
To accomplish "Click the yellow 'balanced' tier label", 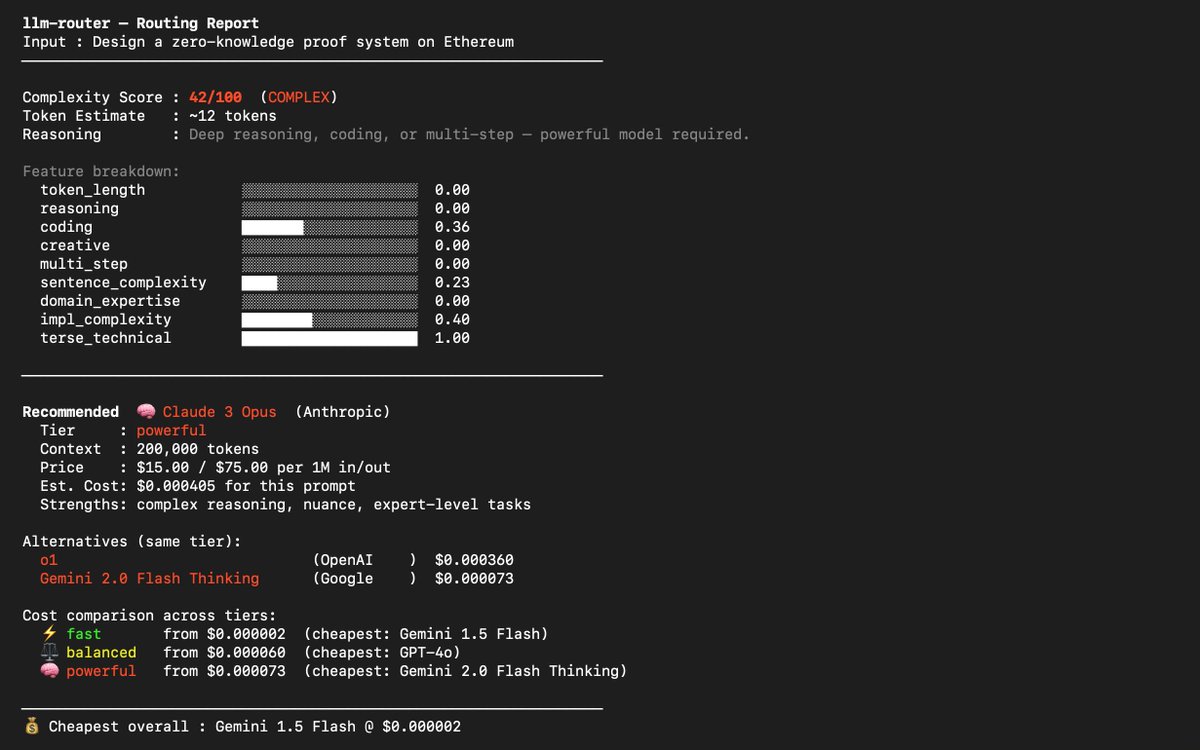I will 101,653.
